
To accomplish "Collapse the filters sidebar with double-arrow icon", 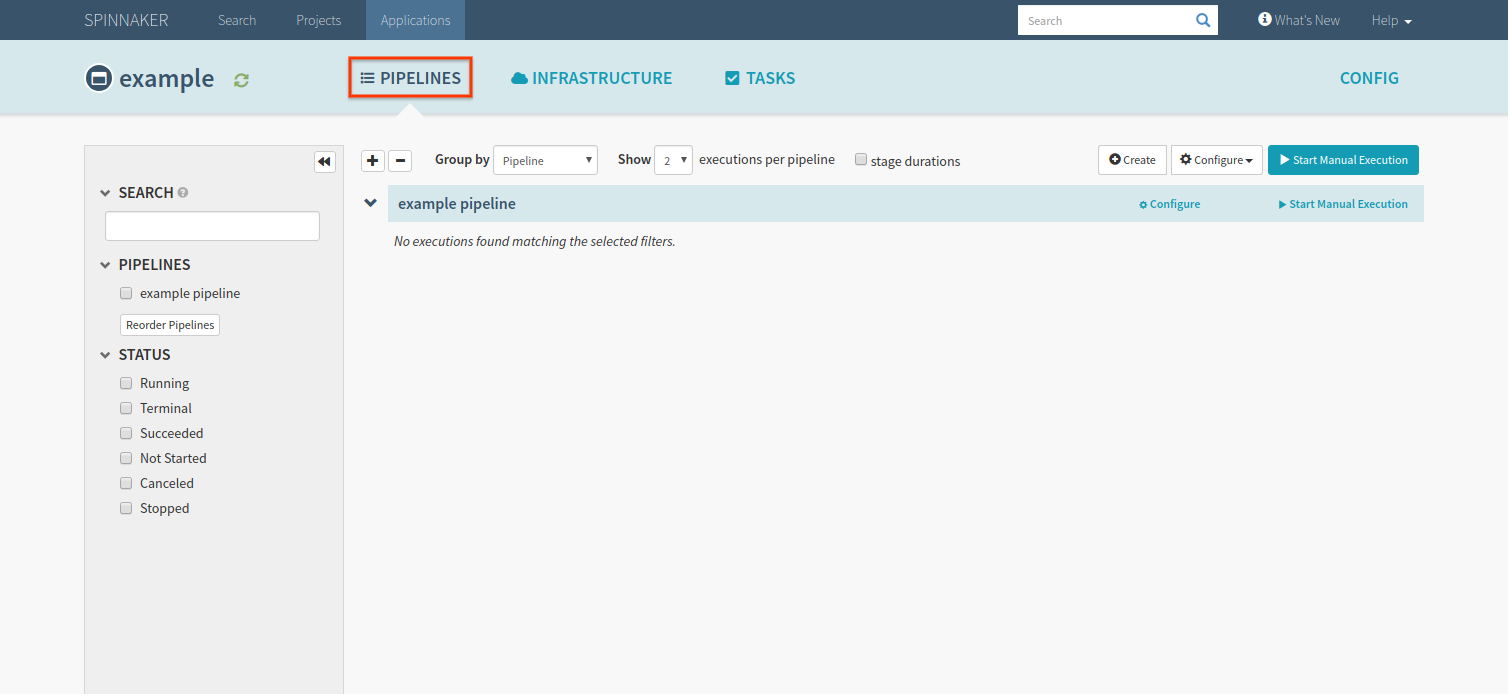I will [324, 161].
